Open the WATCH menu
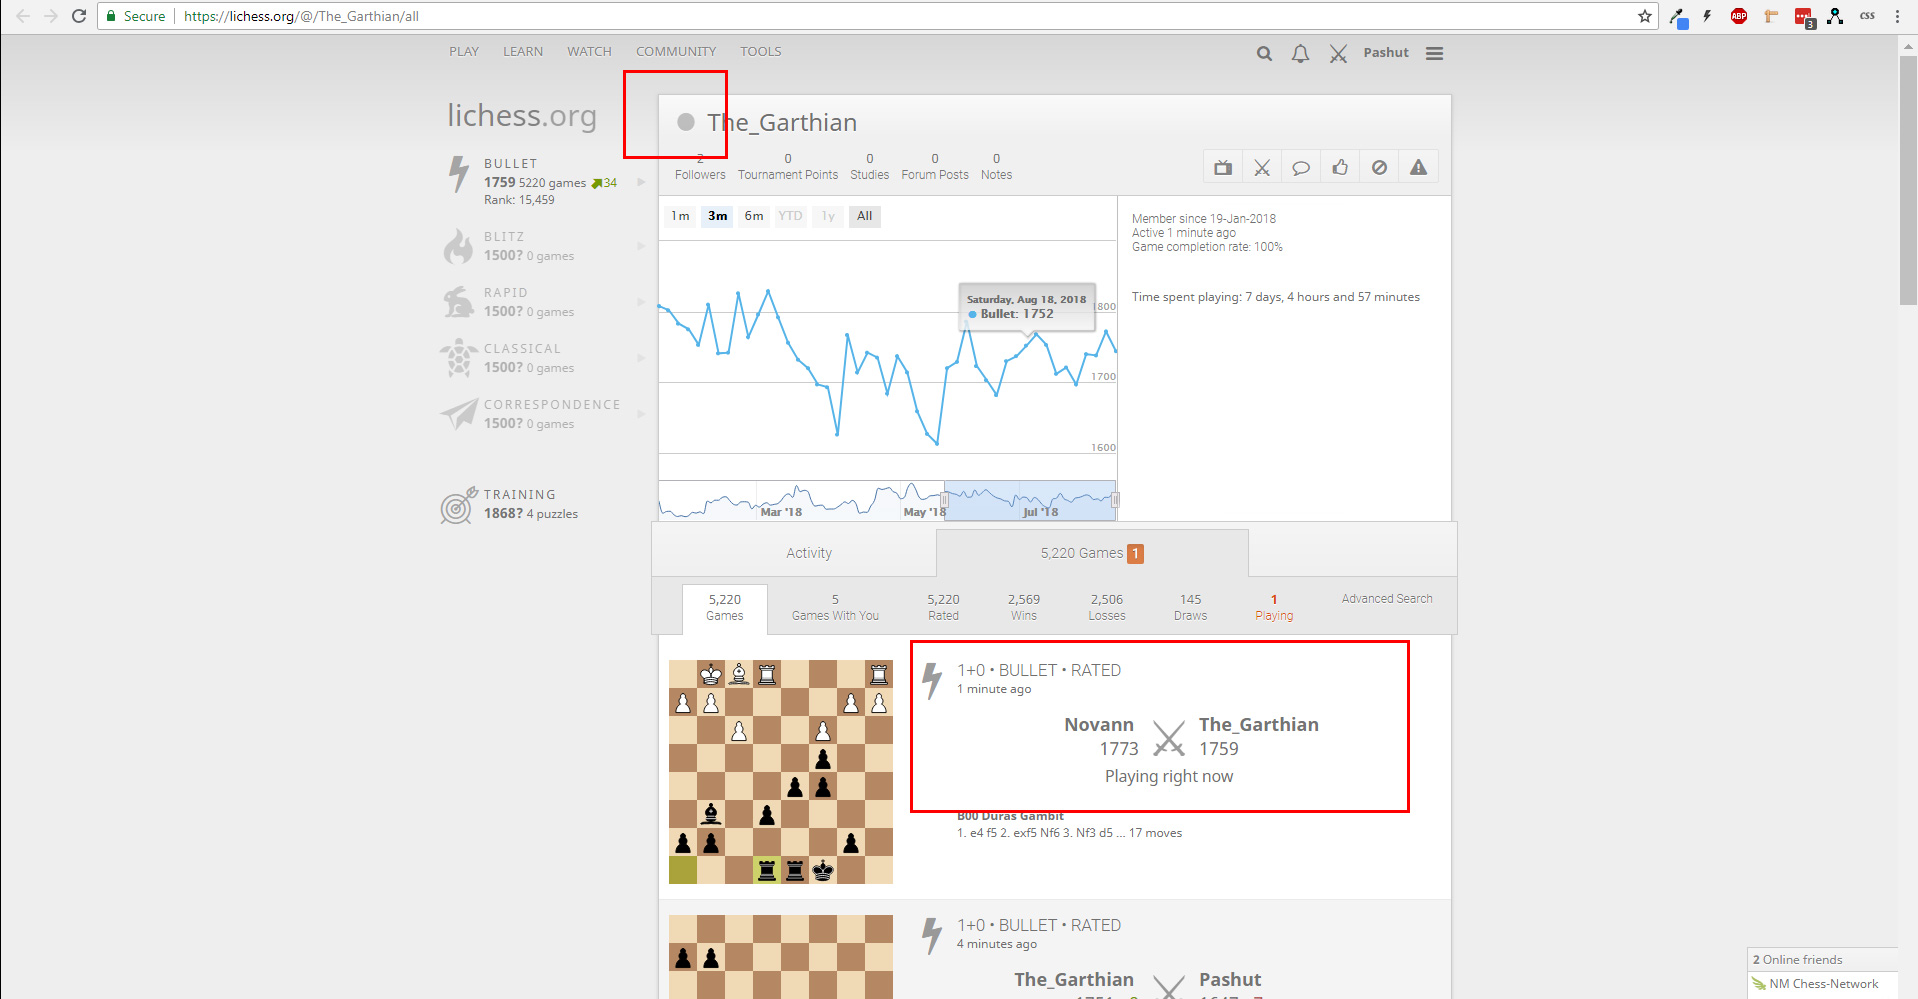This screenshot has height=999, width=1918. (x=589, y=52)
